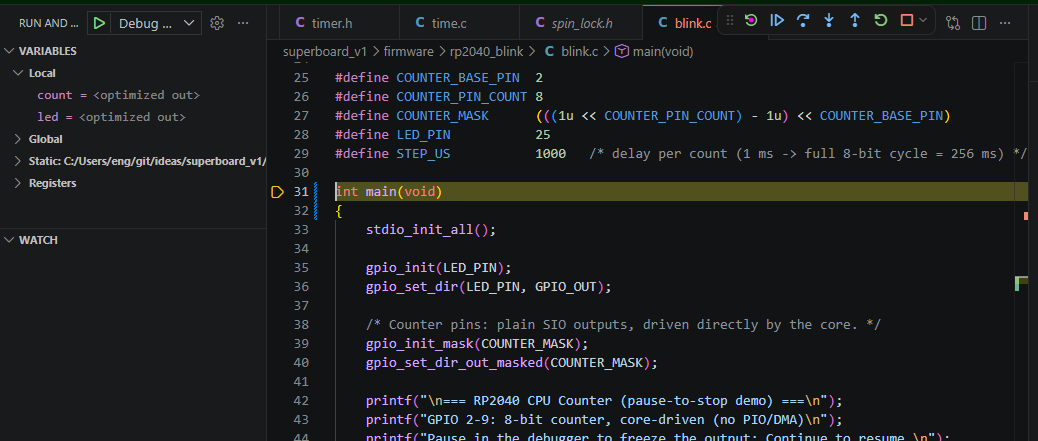Click stdio_init_all call on line 33
Viewport: 1038px width, 441px height.
pos(420,230)
